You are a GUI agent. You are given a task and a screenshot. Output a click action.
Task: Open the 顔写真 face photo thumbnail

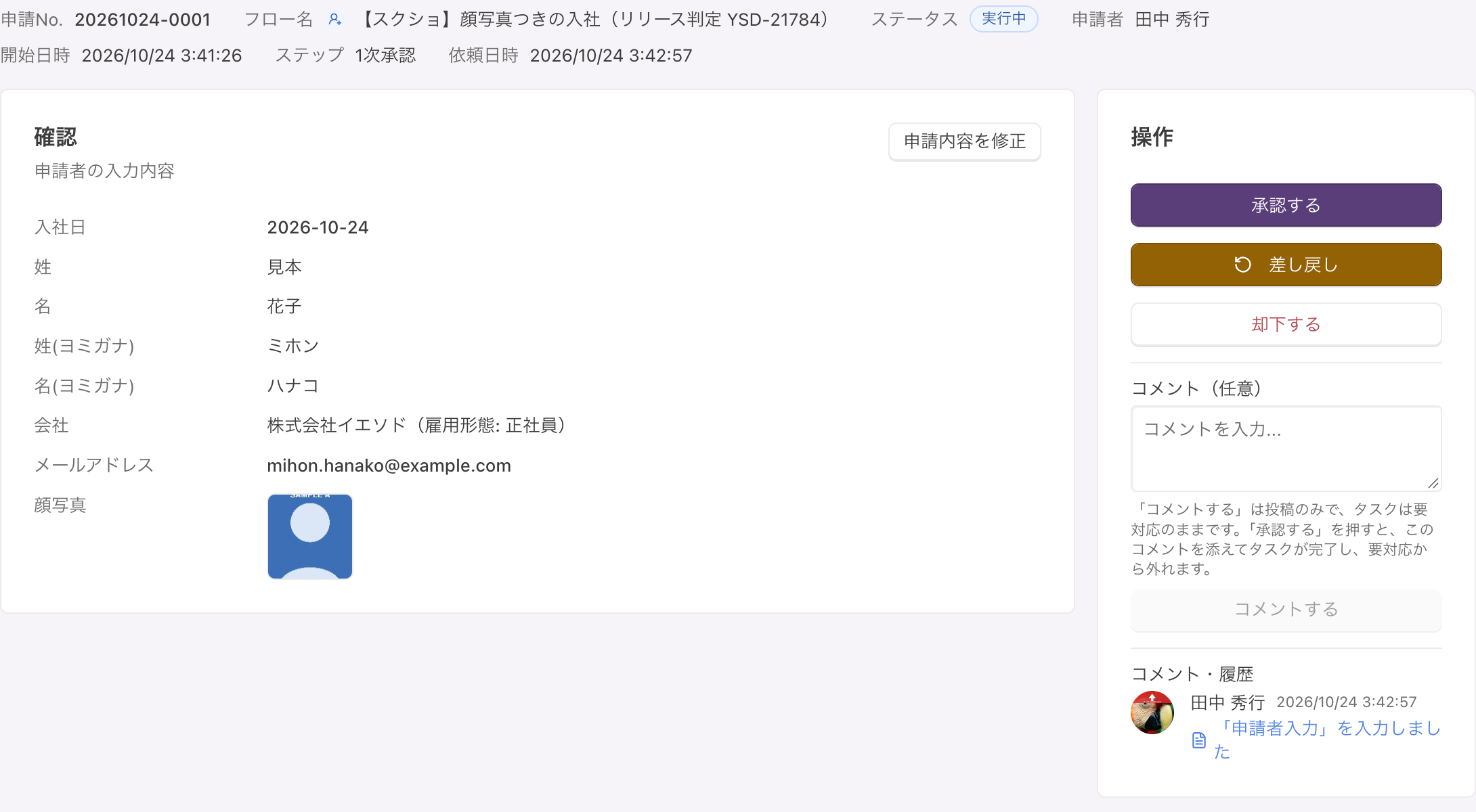[x=310, y=536]
